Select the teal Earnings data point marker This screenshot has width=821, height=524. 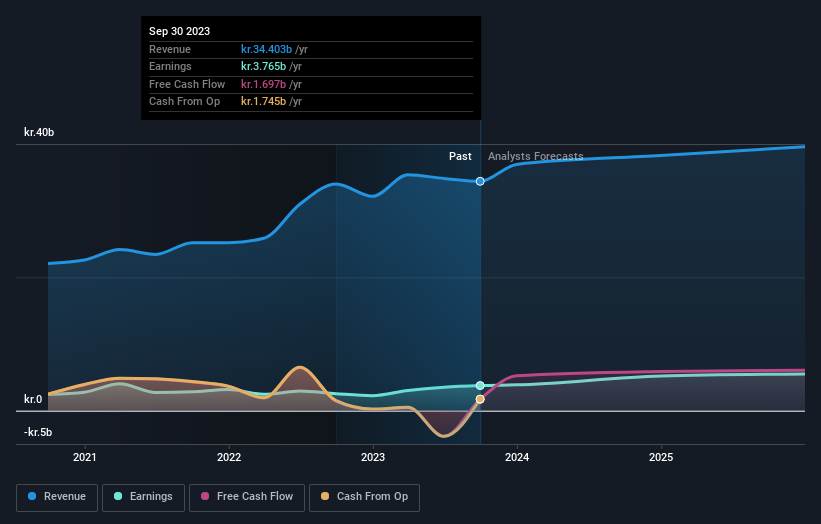[480, 386]
